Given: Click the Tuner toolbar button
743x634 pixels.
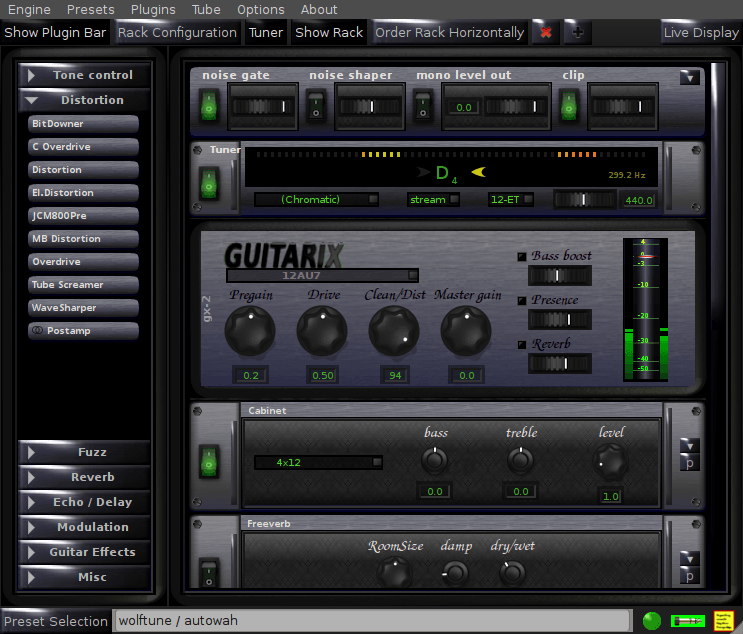Looking at the screenshot, I should coord(266,32).
